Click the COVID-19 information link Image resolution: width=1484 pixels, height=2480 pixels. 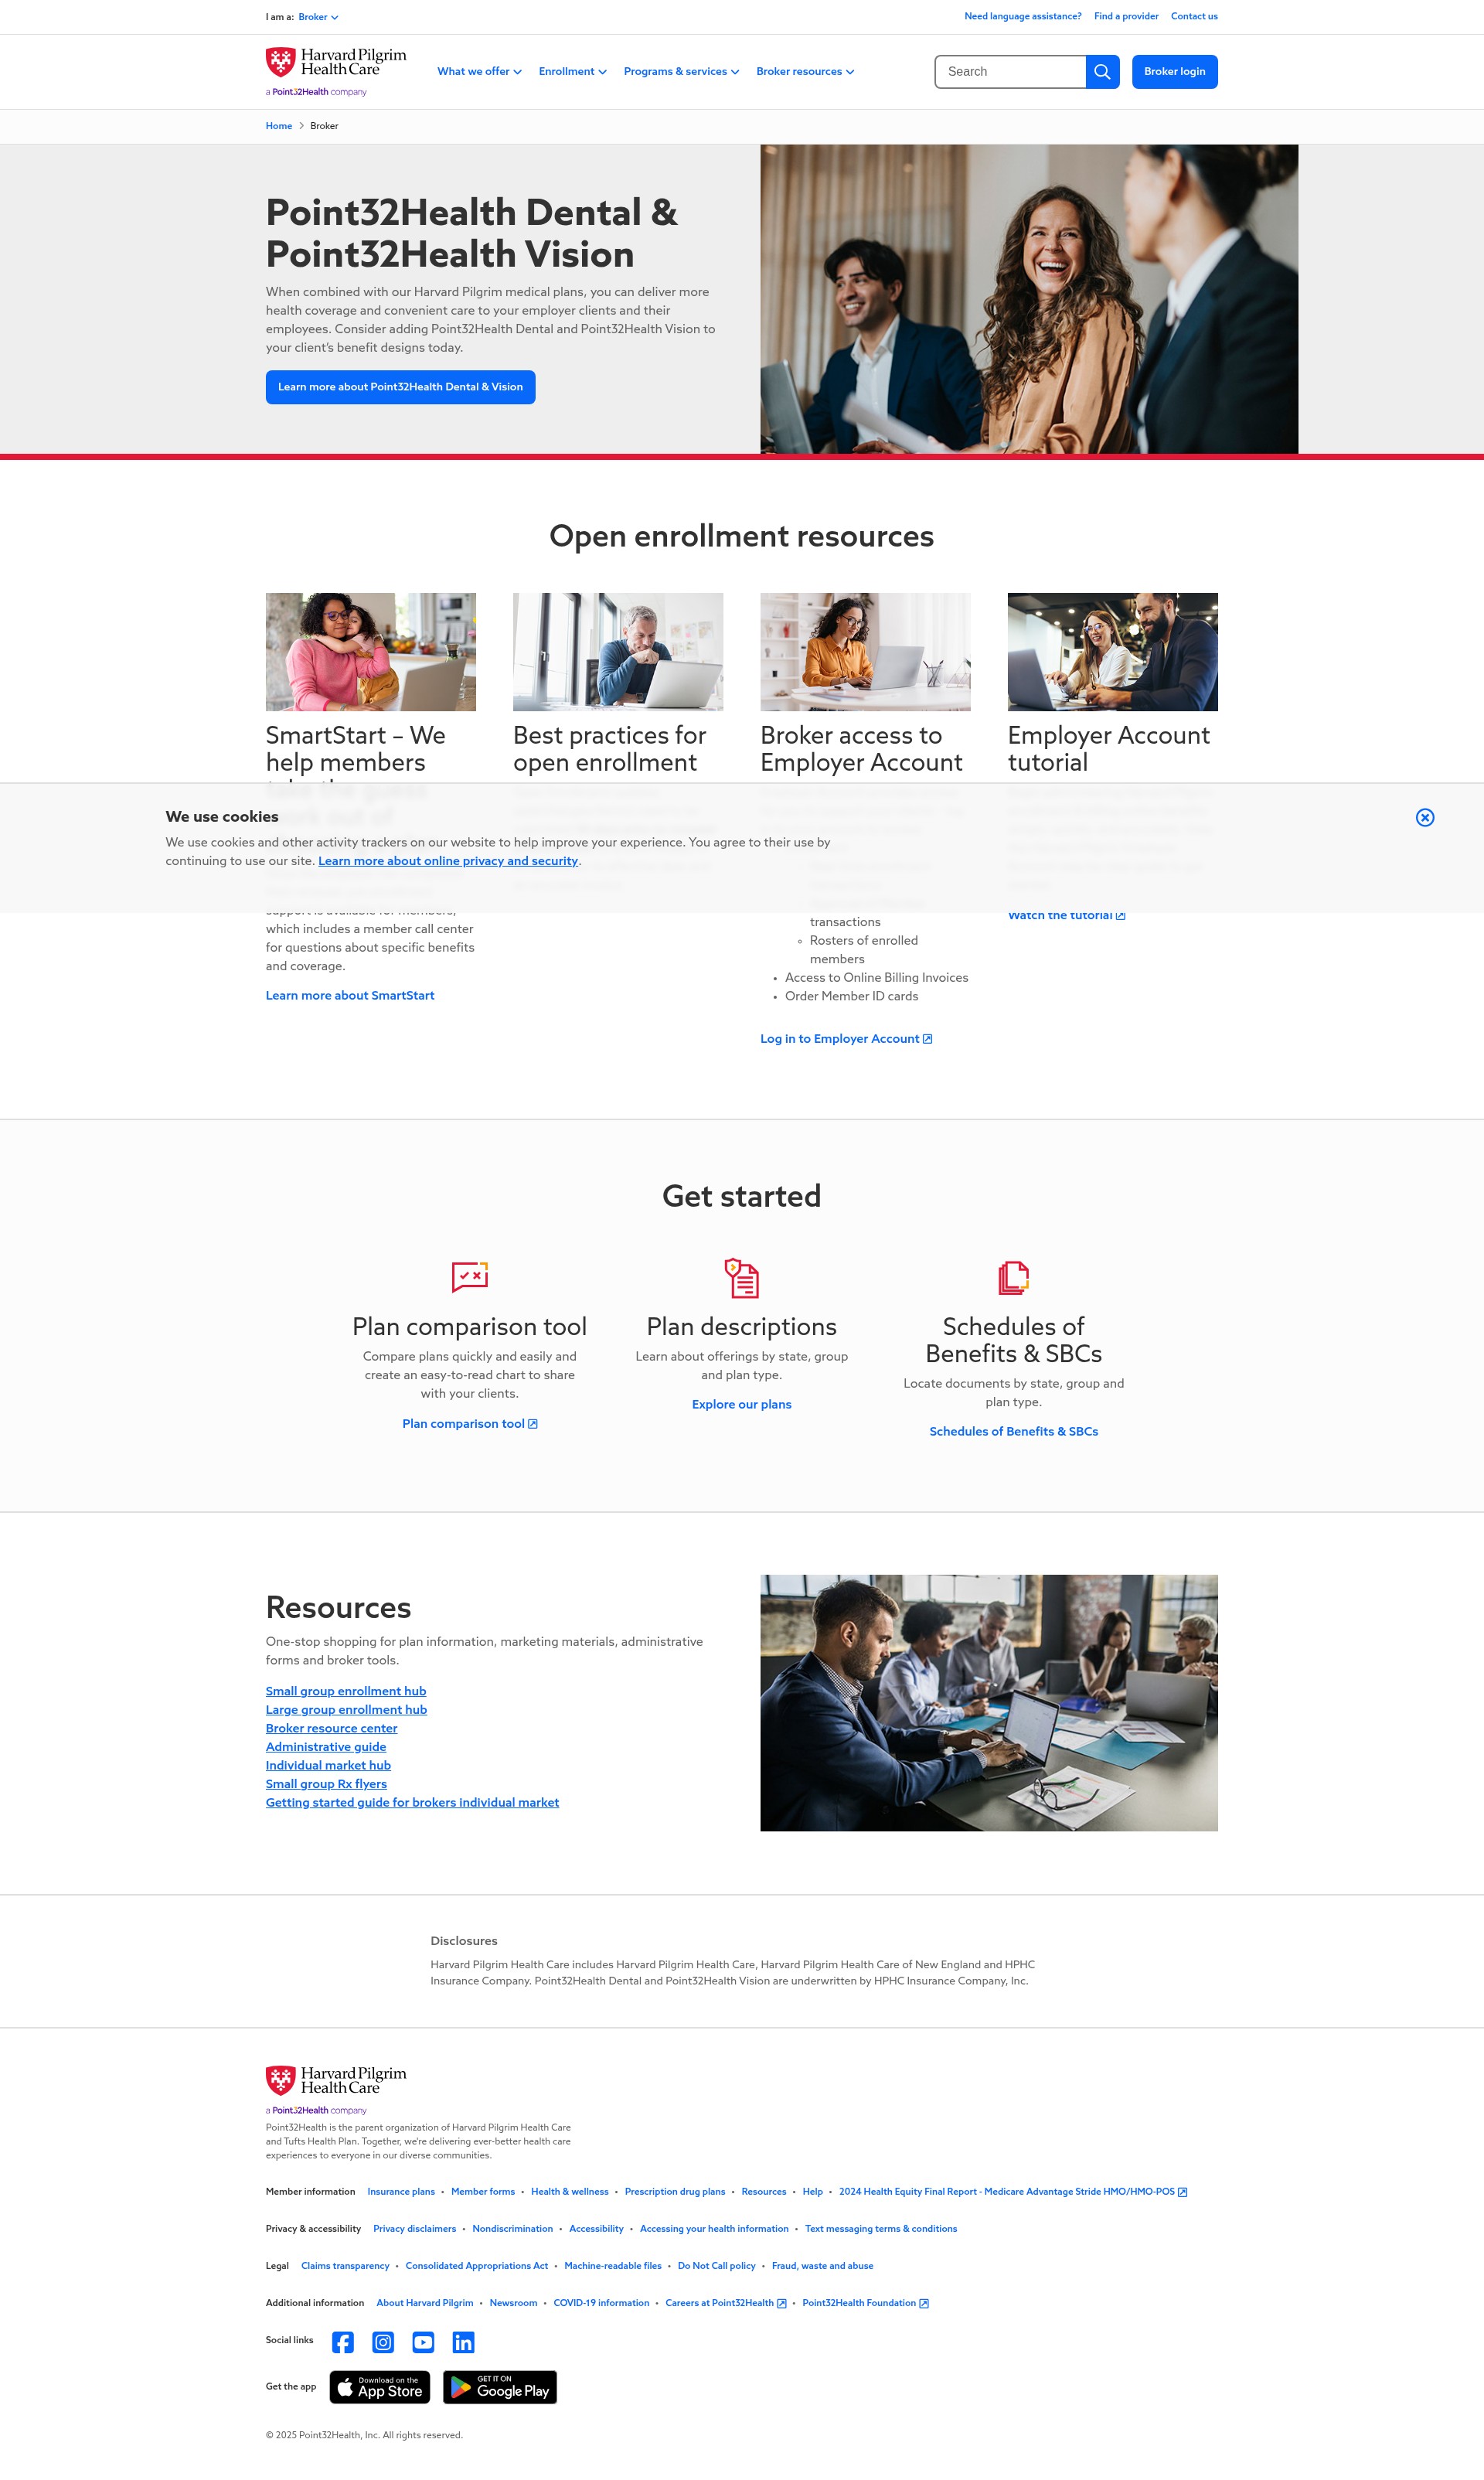point(601,2303)
